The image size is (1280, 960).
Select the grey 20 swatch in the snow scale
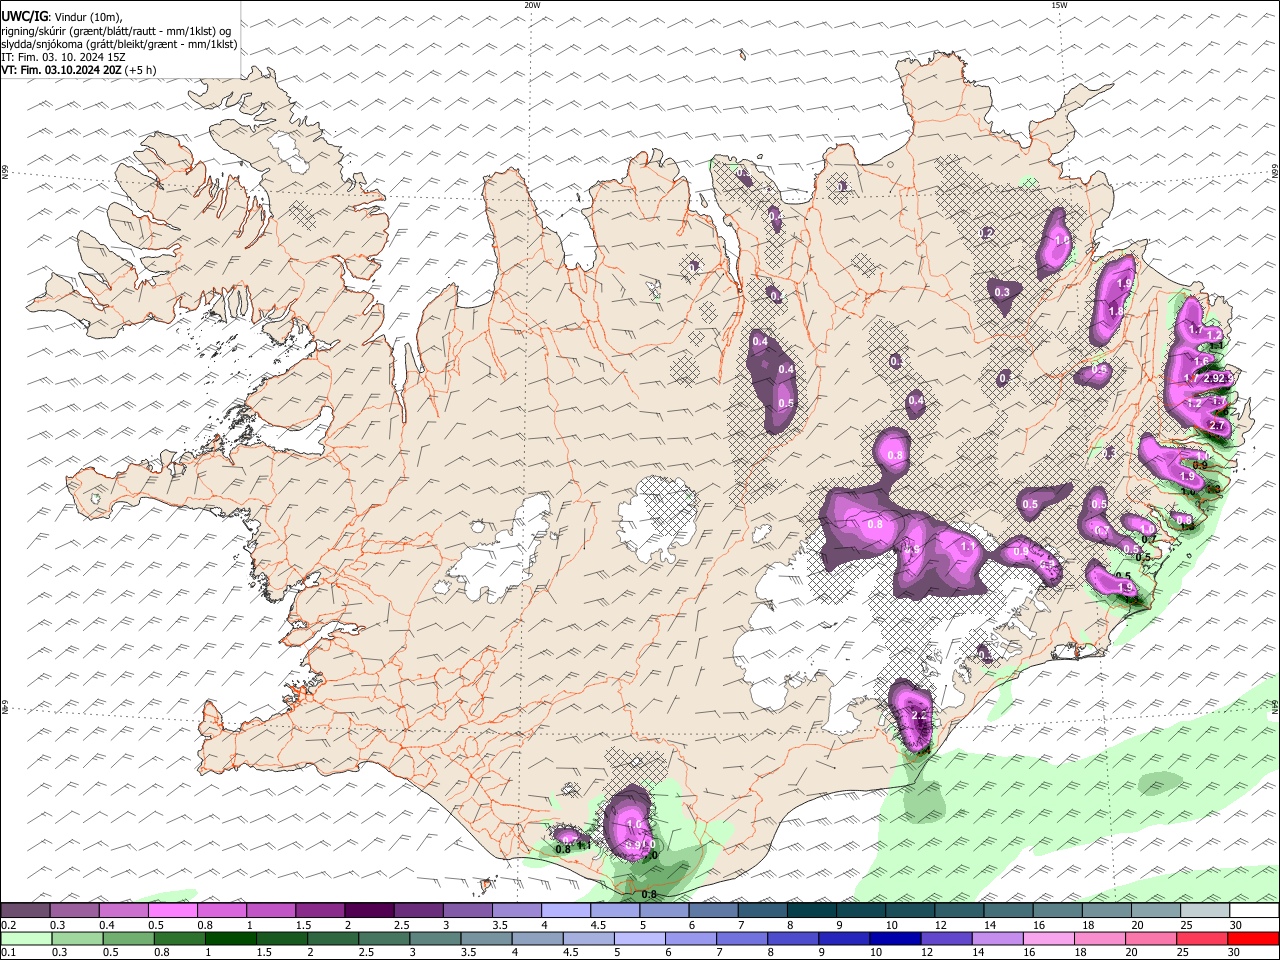pyautogui.click(x=1155, y=910)
